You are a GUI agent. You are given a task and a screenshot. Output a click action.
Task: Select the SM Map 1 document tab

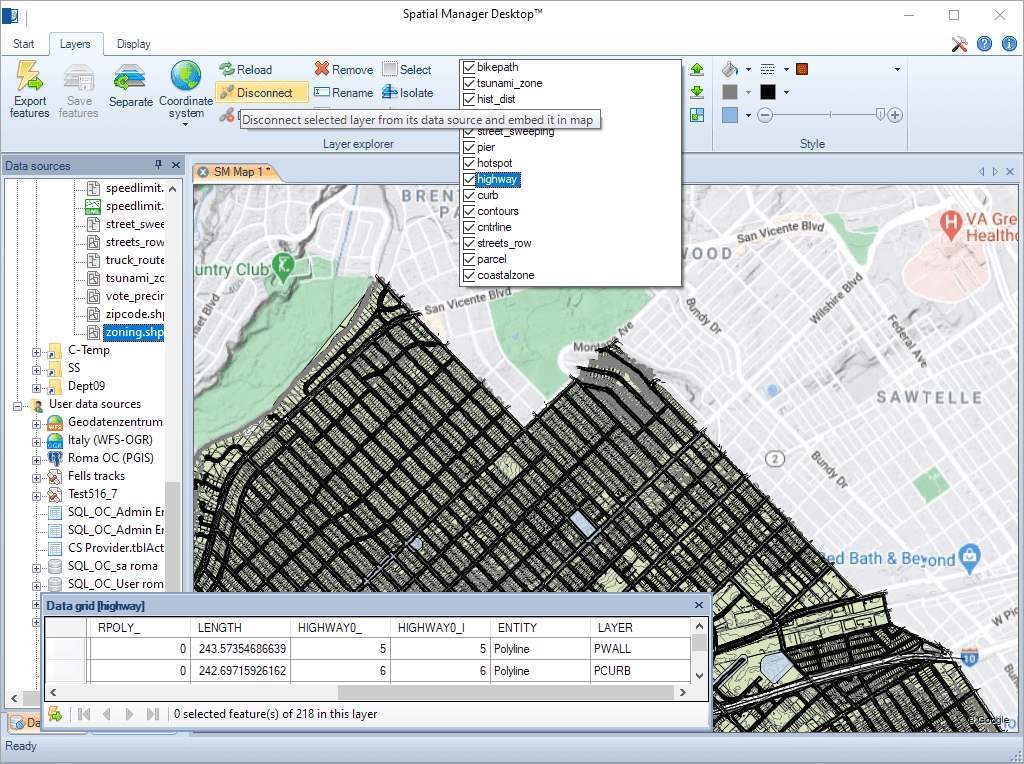(x=238, y=172)
